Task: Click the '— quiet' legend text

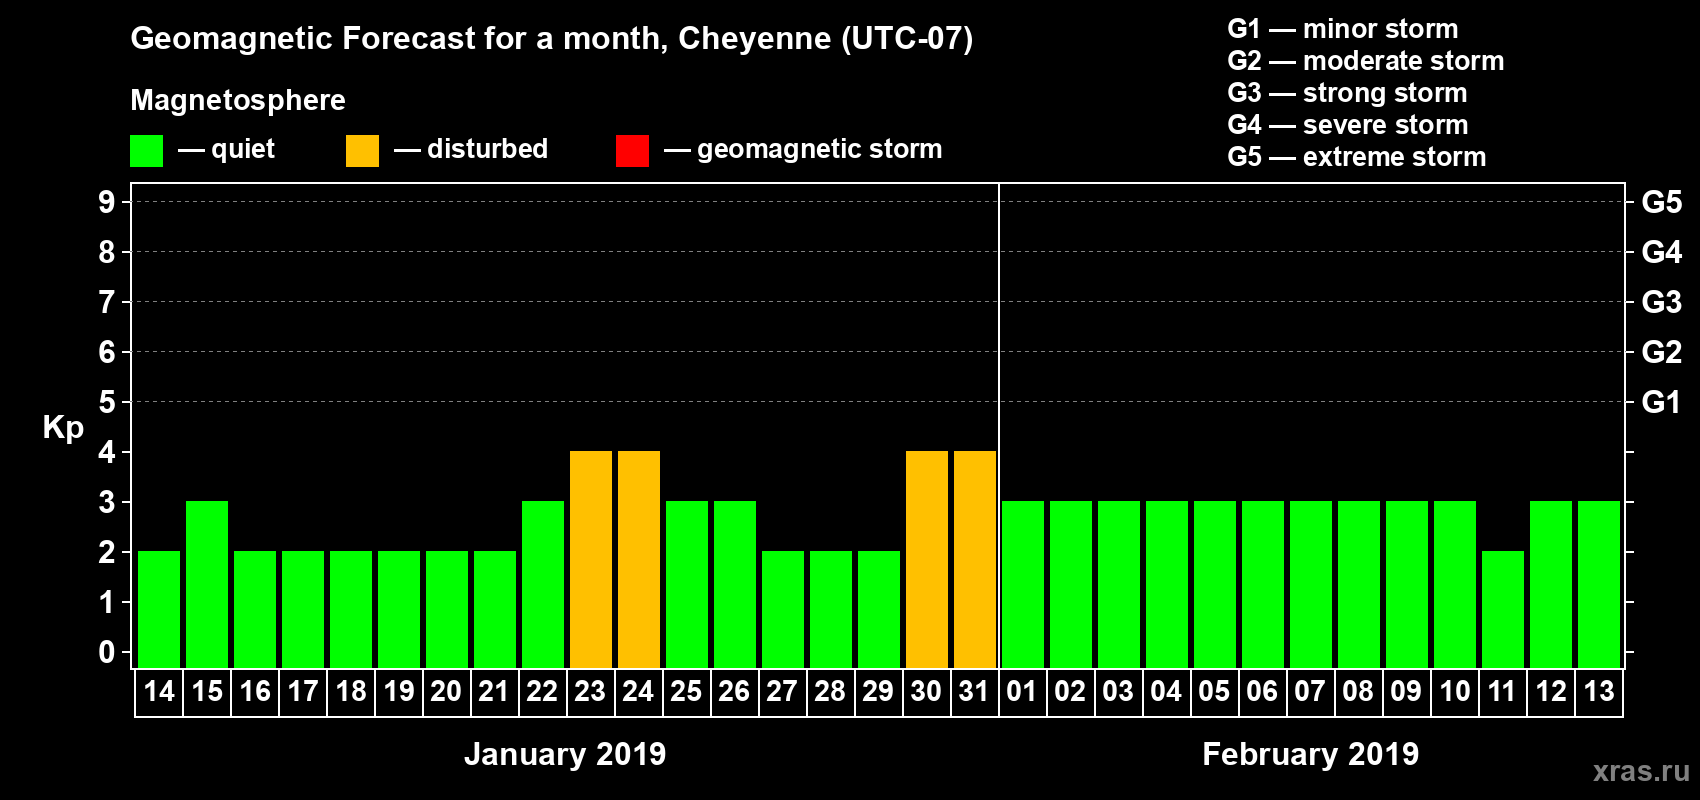Action: click(x=226, y=149)
